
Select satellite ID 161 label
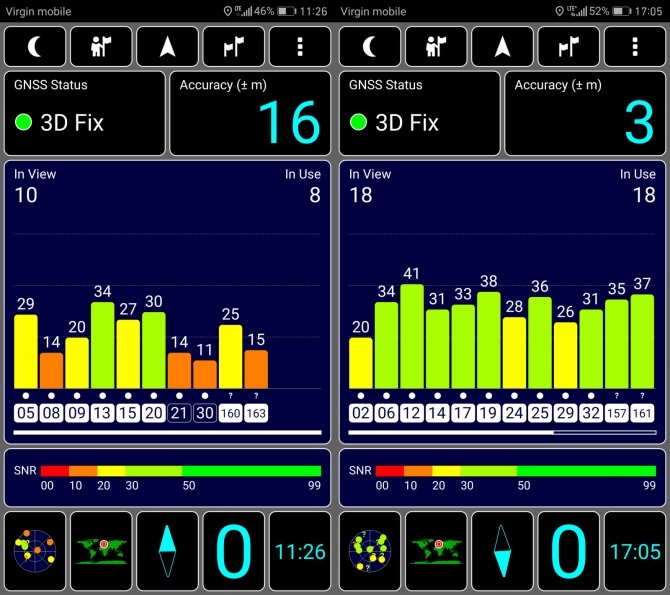pyautogui.click(x=643, y=413)
